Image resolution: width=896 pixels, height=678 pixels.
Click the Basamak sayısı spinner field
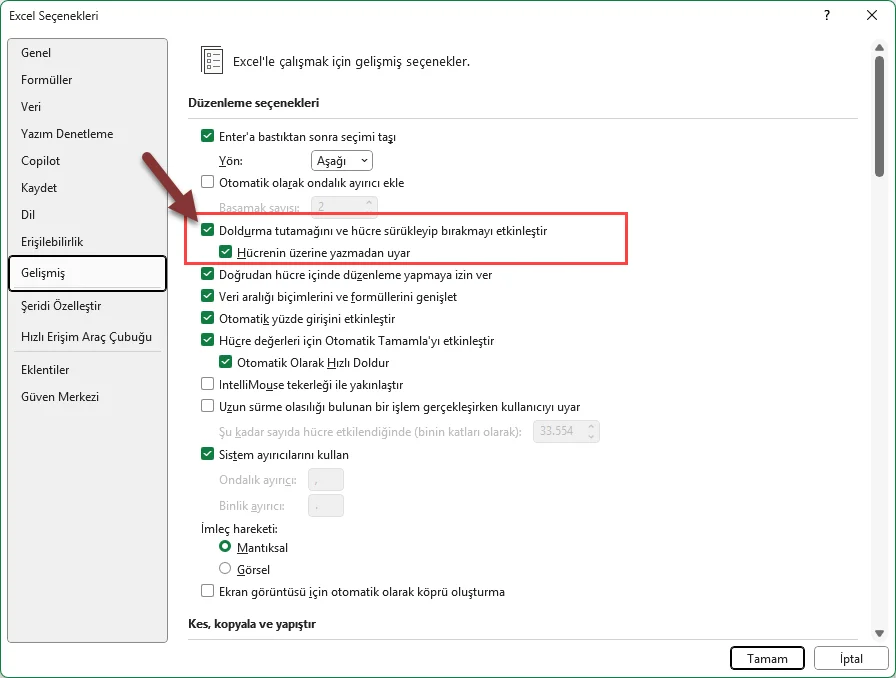(x=344, y=207)
